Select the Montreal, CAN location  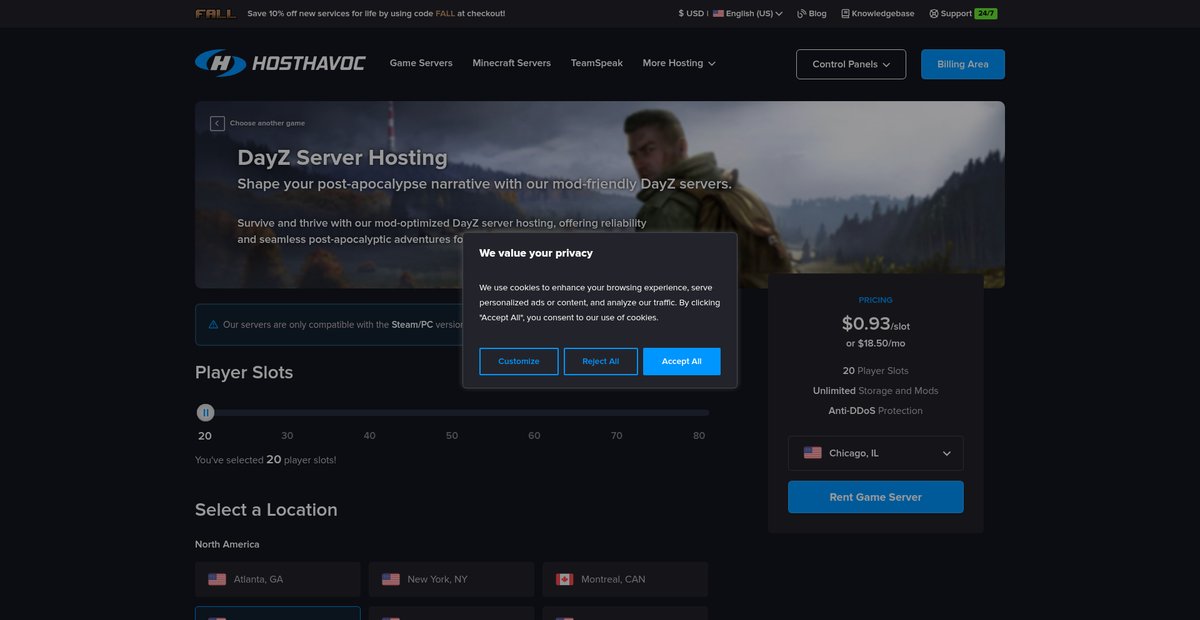[x=625, y=579]
